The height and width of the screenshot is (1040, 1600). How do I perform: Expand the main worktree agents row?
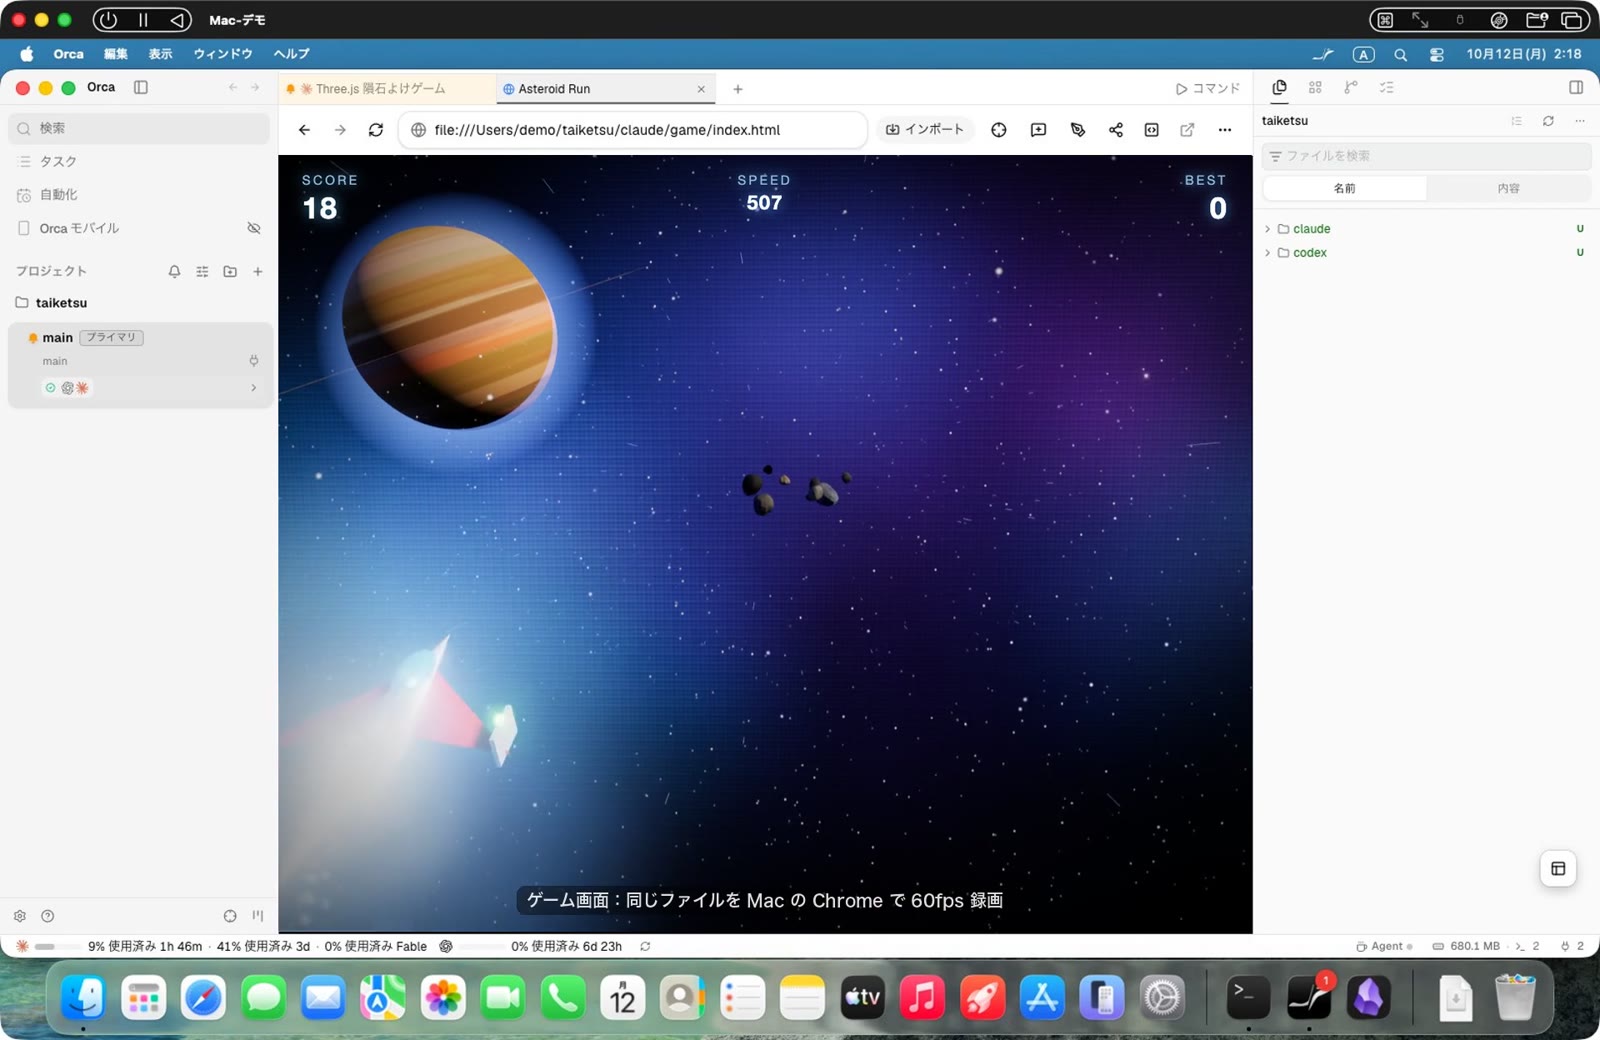click(x=253, y=388)
